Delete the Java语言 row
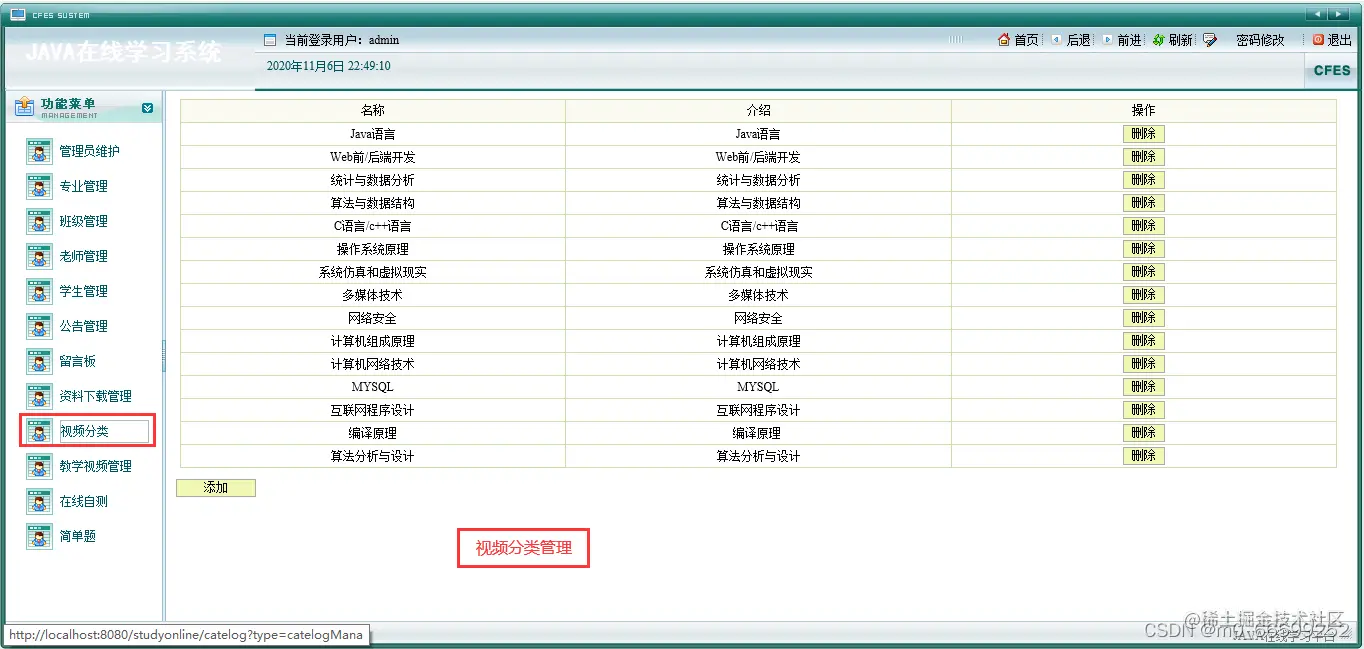Screen dimensions: 1364x649 point(1143,134)
